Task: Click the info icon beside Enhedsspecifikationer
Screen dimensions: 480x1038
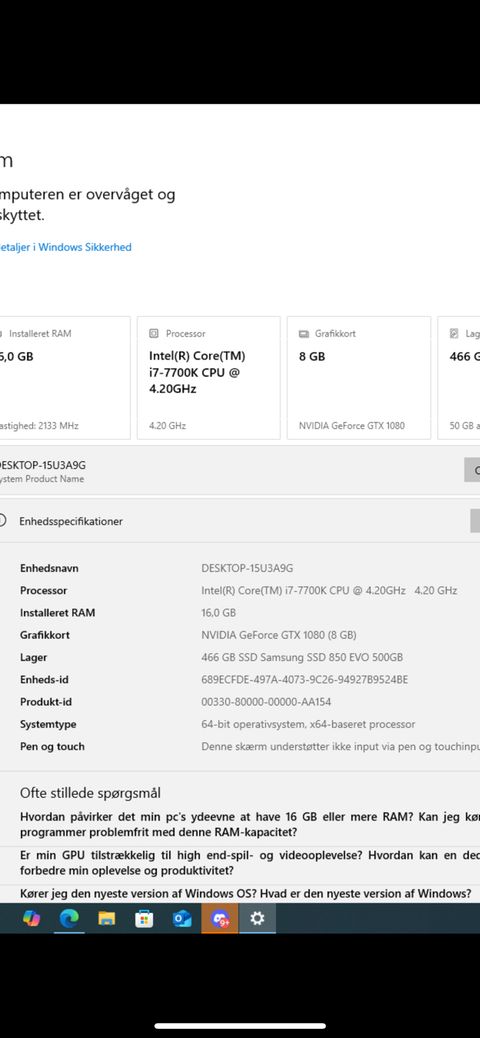Action: tap(2, 520)
